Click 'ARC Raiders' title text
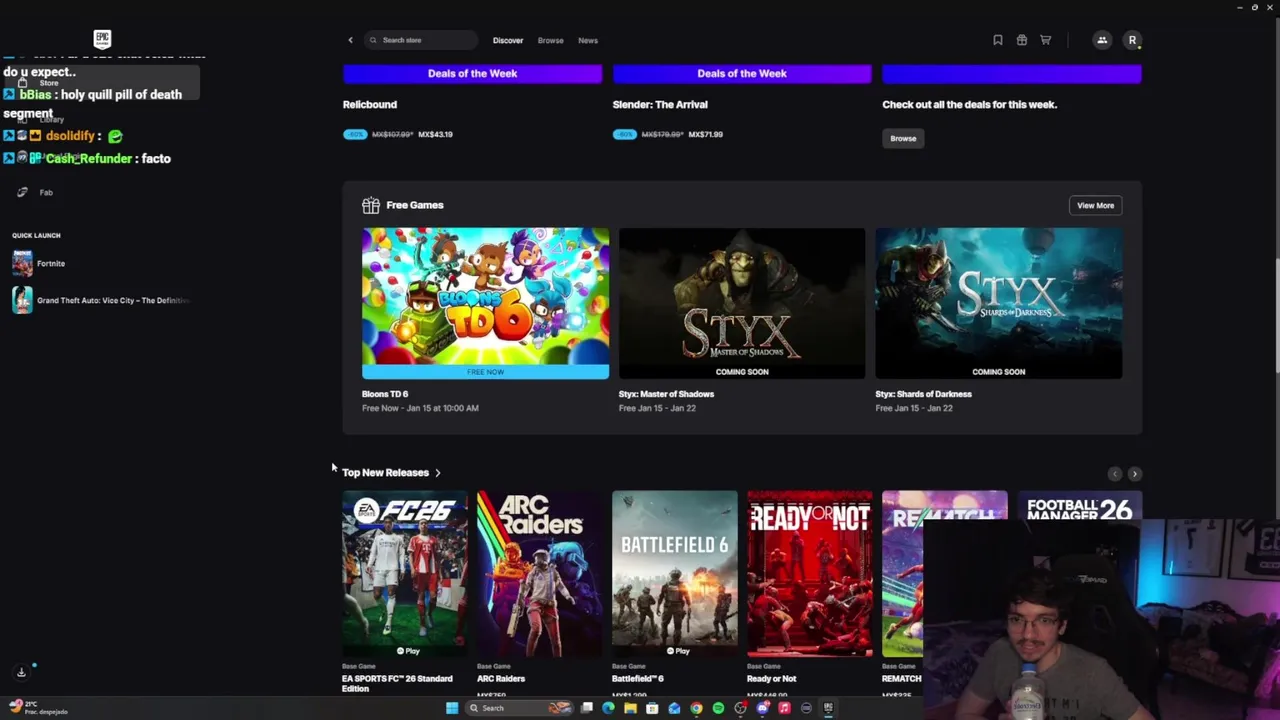 pyautogui.click(x=501, y=679)
